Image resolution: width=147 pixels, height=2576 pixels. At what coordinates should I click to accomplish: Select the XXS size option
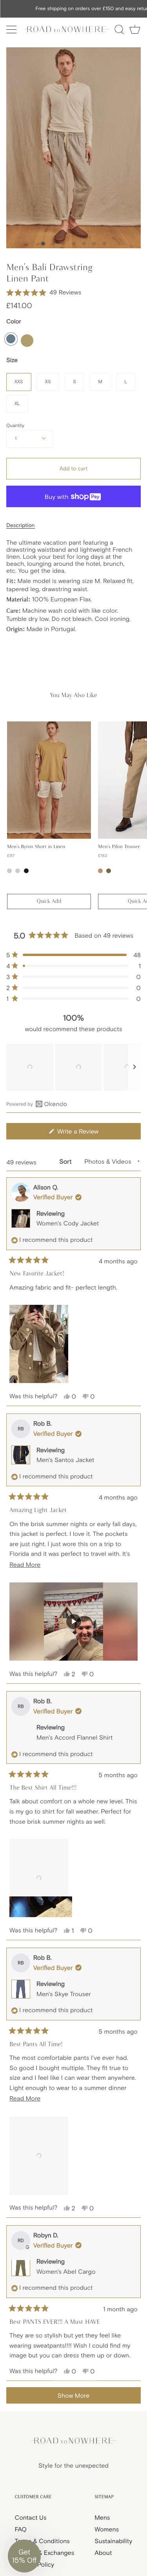click(x=18, y=381)
